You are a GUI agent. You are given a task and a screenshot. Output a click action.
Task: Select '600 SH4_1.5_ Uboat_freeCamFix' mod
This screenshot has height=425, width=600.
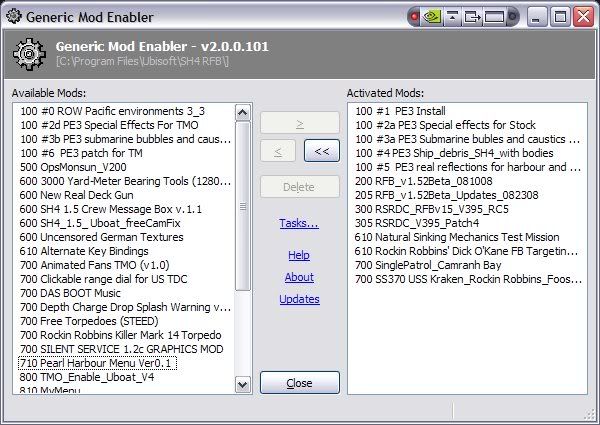click(x=100, y=223)
